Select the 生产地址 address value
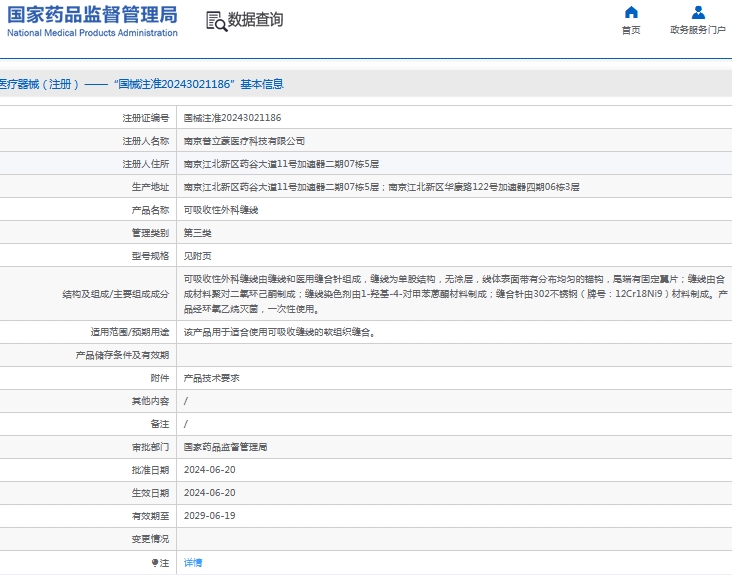 381,187
